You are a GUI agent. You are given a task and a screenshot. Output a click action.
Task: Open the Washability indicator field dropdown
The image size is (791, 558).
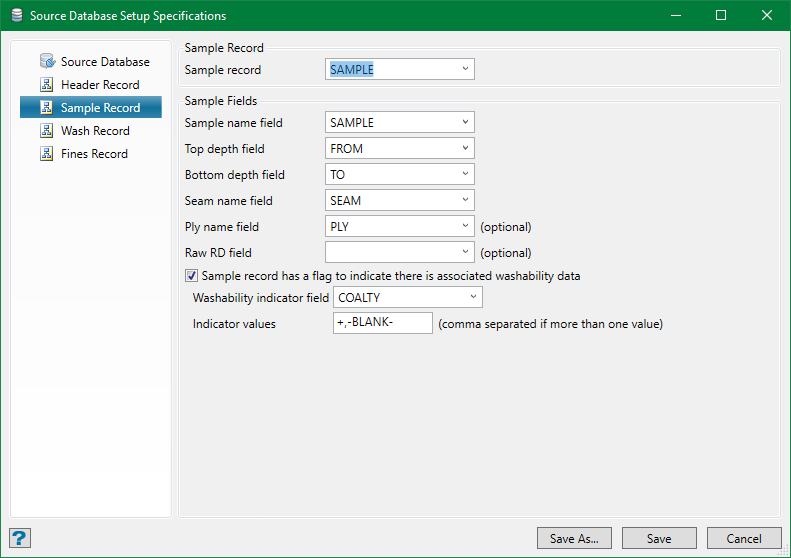[473, 297]
